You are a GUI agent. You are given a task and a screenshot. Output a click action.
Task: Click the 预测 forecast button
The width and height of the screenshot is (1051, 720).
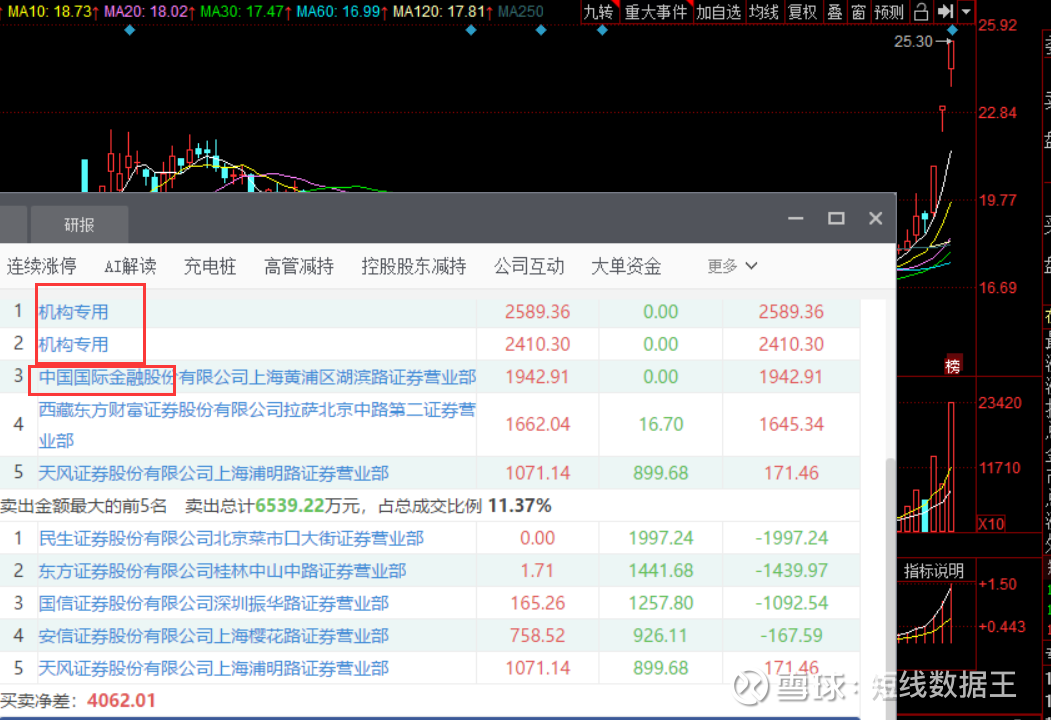coord(889,12)
